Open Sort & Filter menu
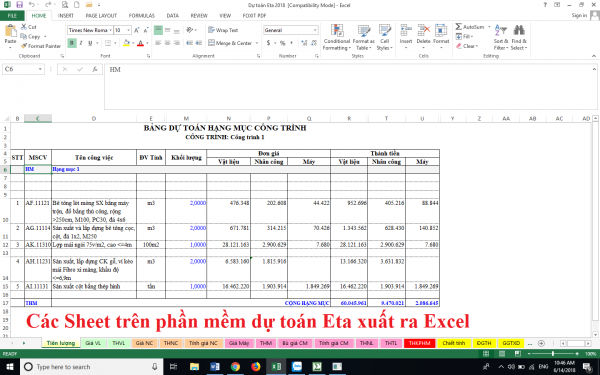 pos(501,37)
